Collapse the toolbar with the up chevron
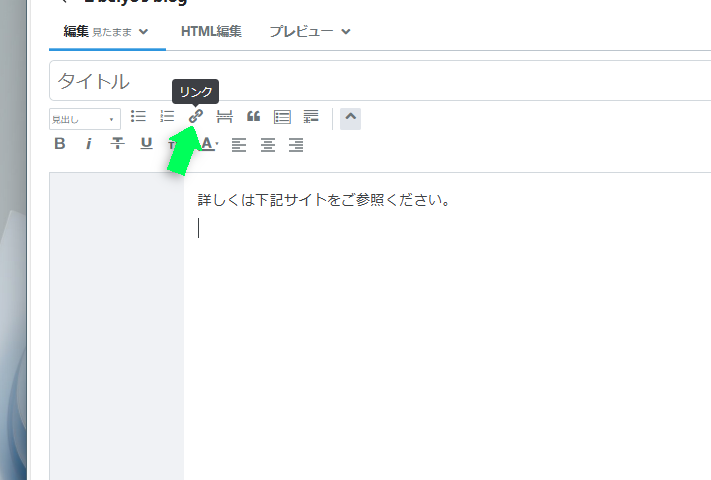This screenshot has width=711, height=480. 351,118
